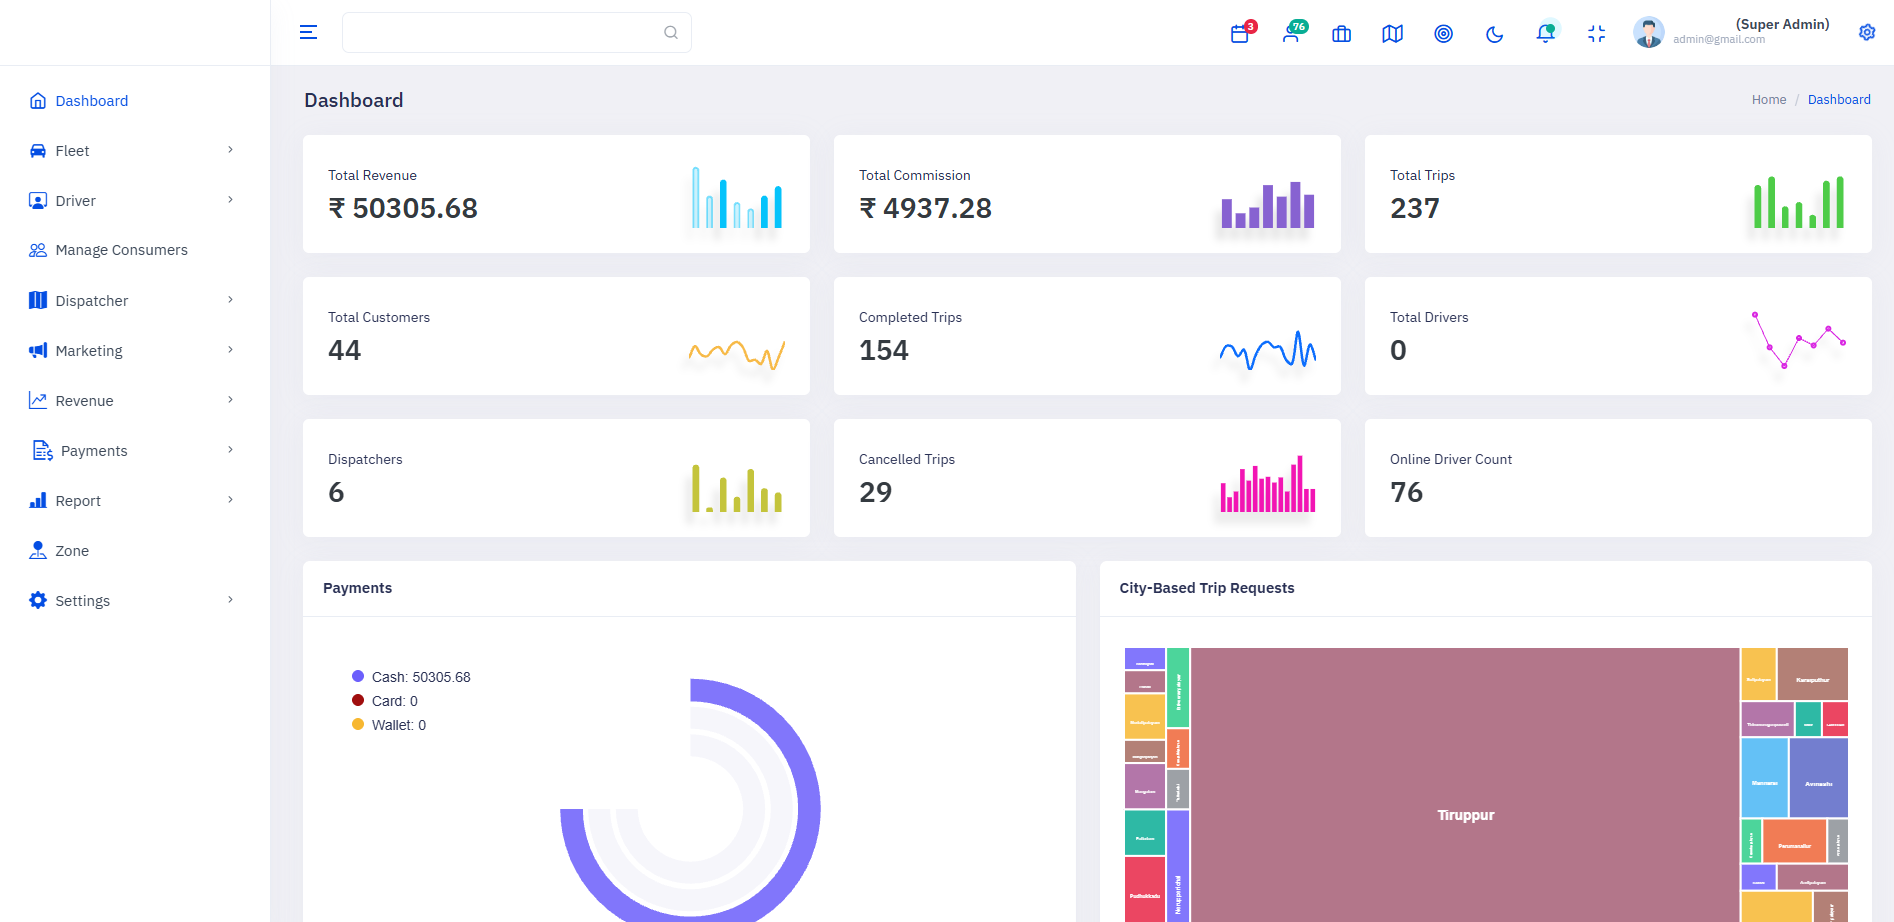Toggle the sidebar with the hamburger menu icon
This screenshot has width=1894, height=922.
click(x=308, y=33)
